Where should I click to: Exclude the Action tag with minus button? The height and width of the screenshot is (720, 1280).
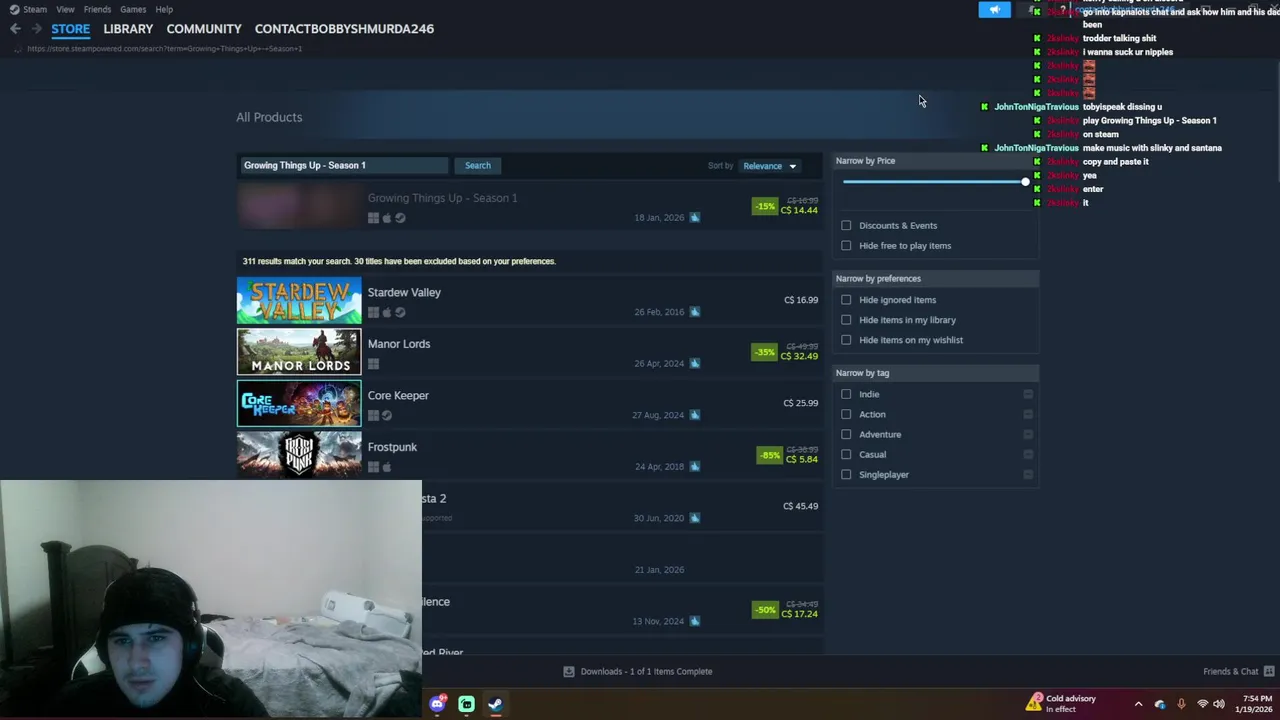[1028, 414]
